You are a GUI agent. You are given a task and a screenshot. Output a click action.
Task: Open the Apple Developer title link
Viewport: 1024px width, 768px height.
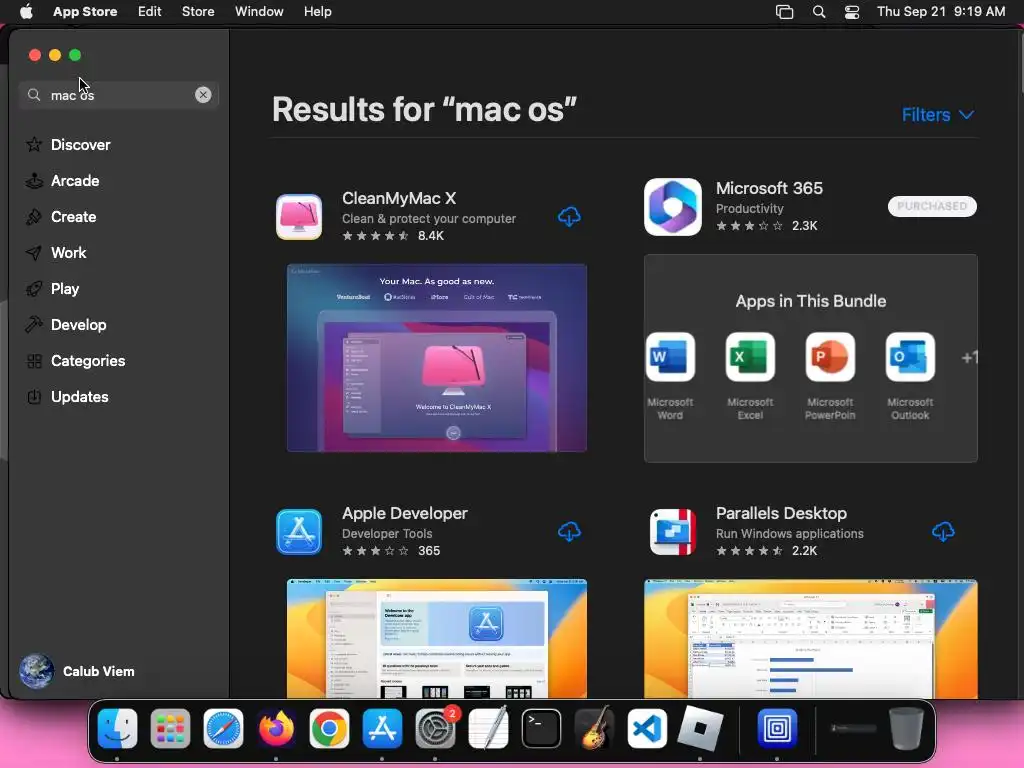point(405,513)
